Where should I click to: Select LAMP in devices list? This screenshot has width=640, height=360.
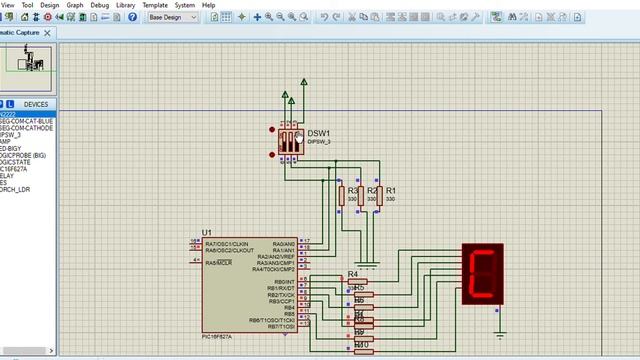tap(6, 142)
